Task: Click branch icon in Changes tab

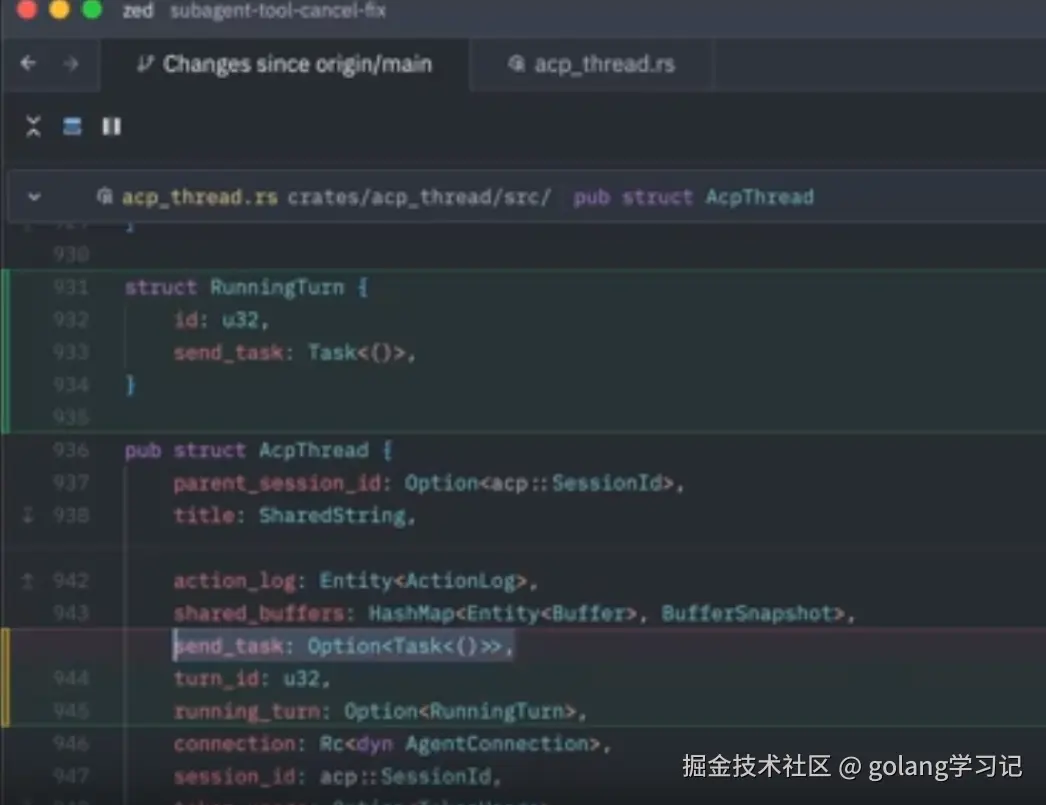Action: (144, 64)
